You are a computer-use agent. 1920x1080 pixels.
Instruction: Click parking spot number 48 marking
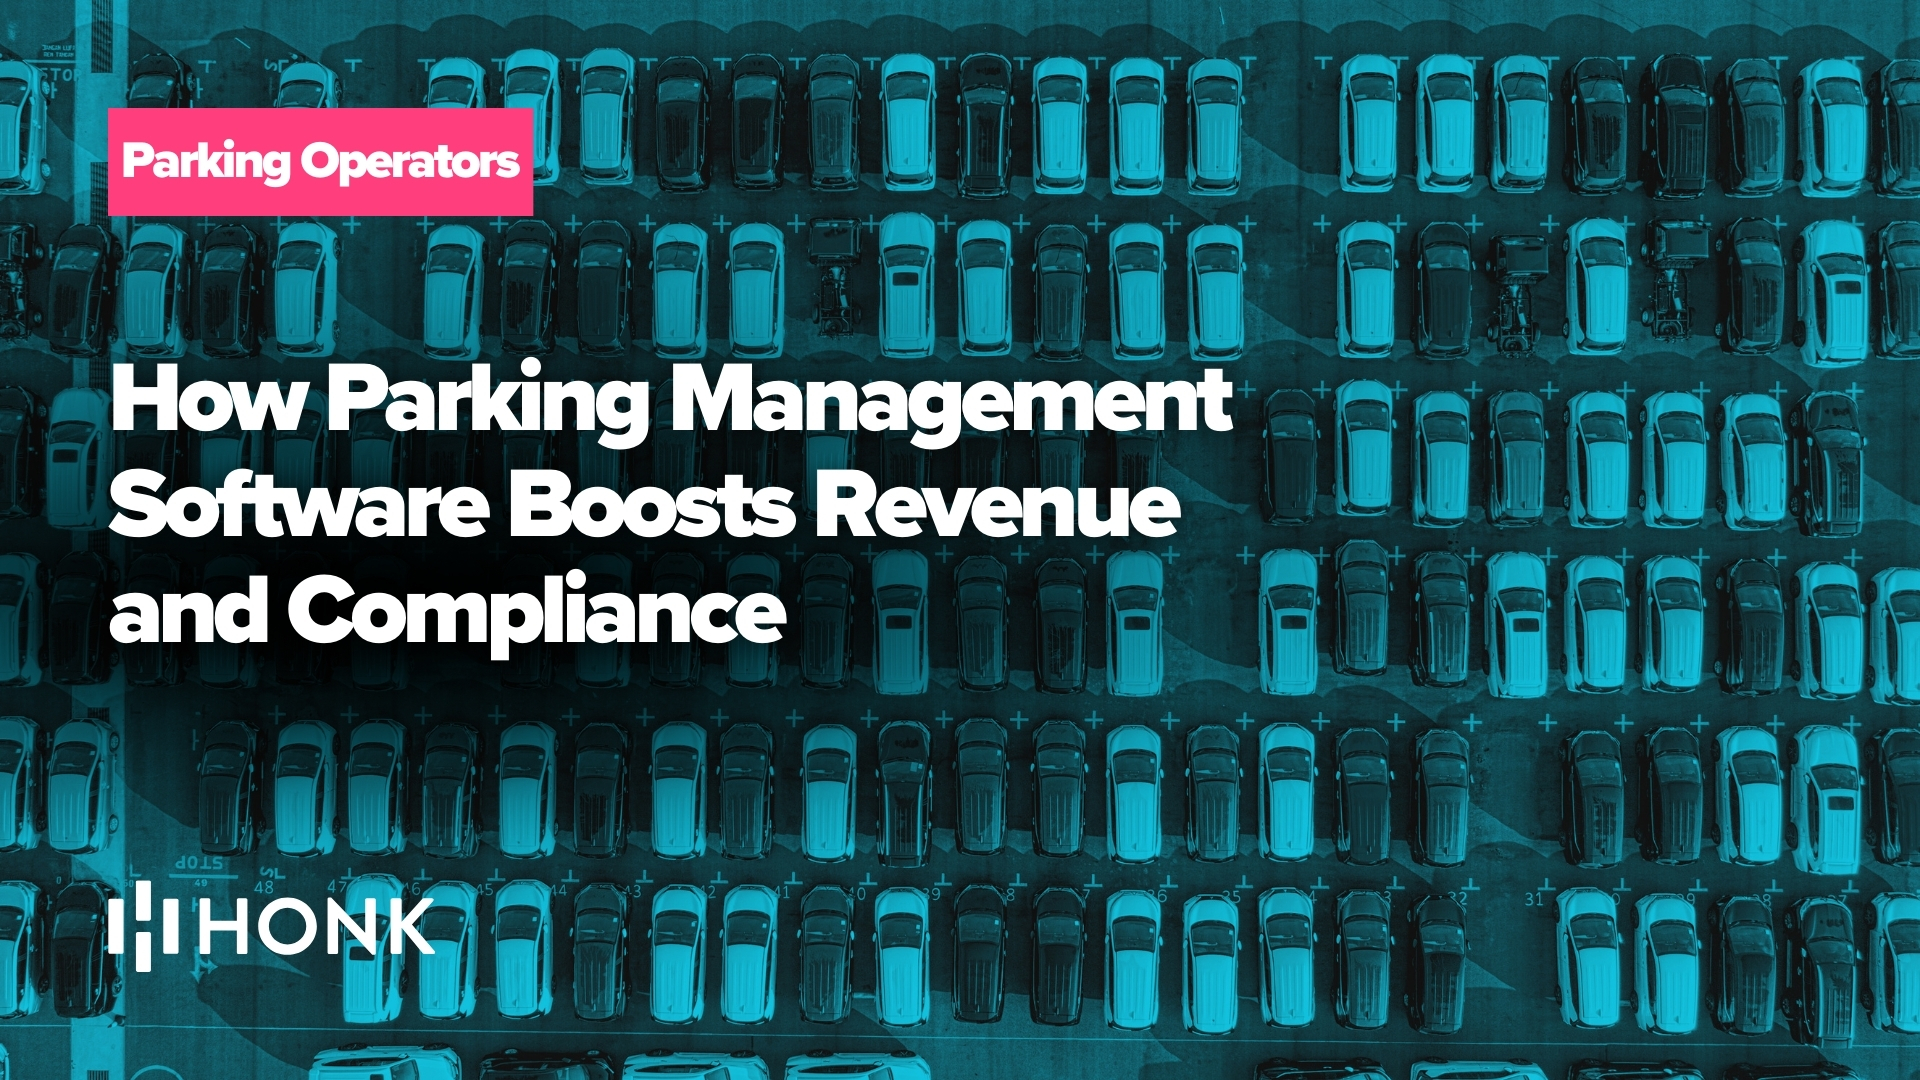(x=264, y=887)
